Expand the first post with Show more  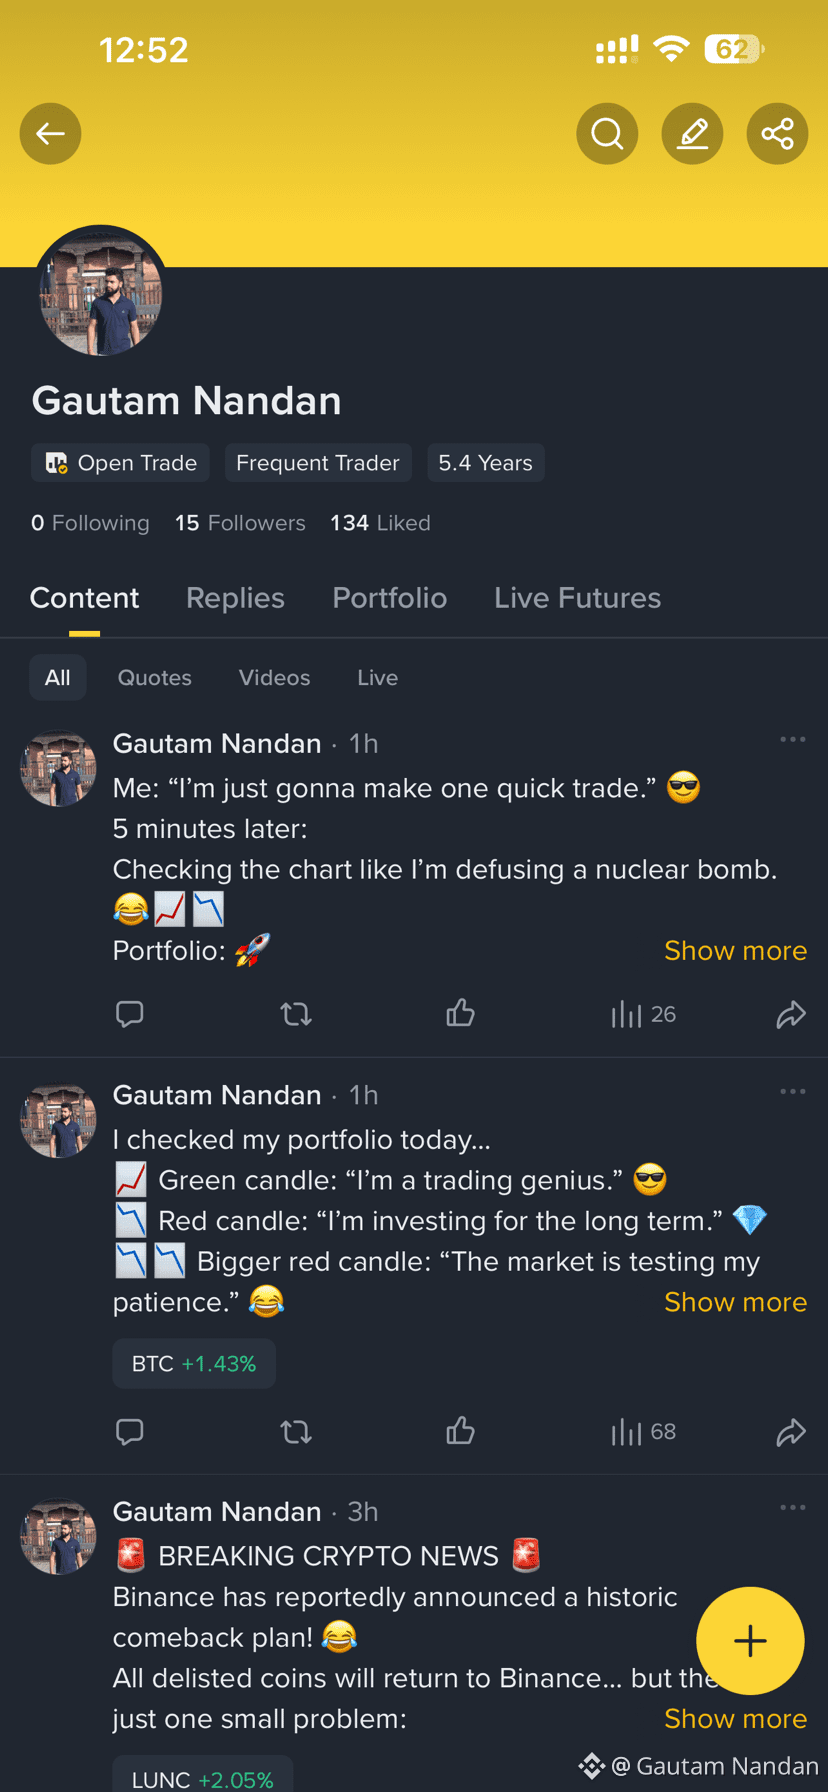coord(735,950)
